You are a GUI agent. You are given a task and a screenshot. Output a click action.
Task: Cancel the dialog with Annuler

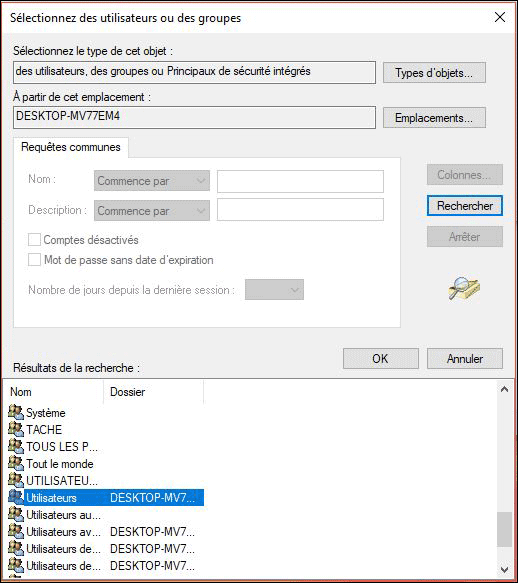click(465, 359)
